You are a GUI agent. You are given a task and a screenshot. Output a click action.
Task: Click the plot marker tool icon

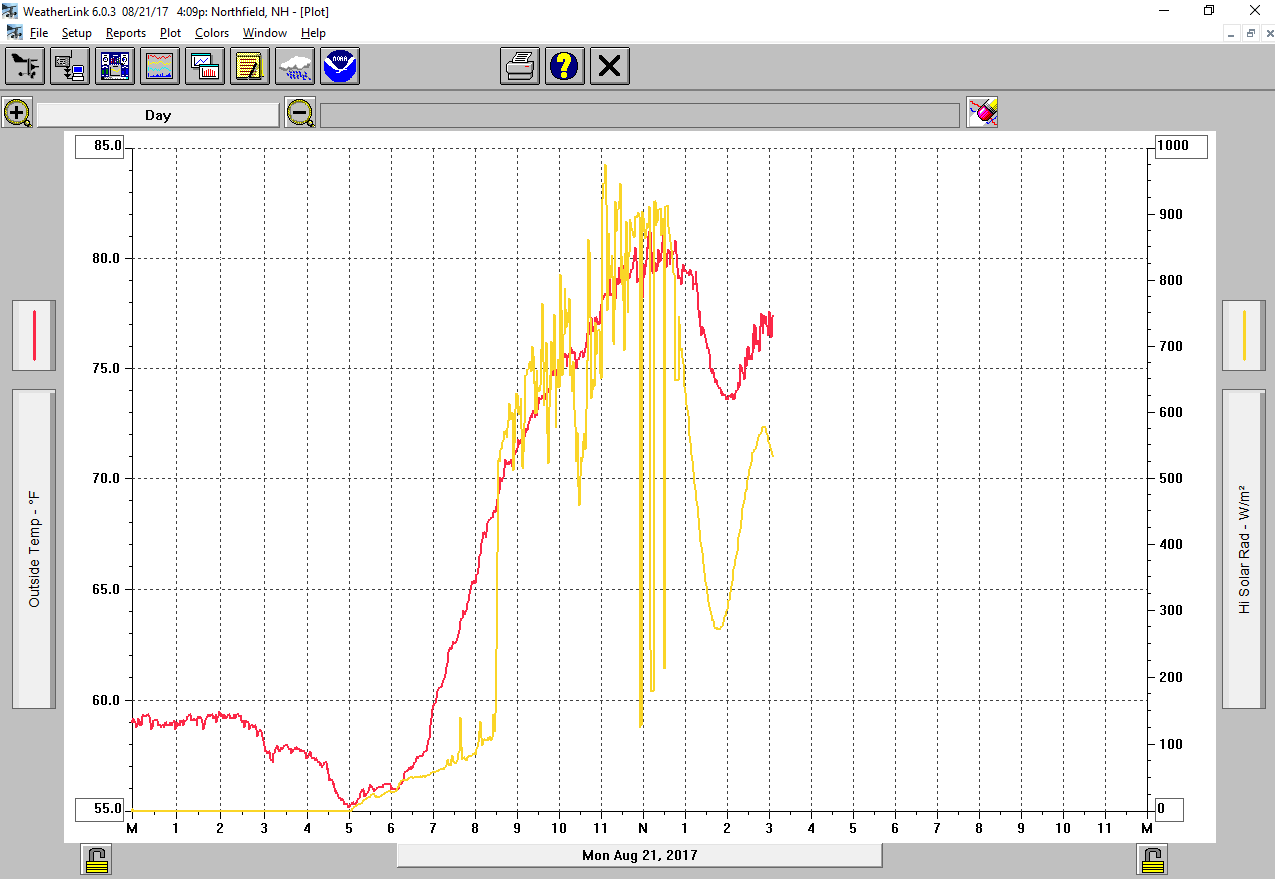[x=982, y=112]
